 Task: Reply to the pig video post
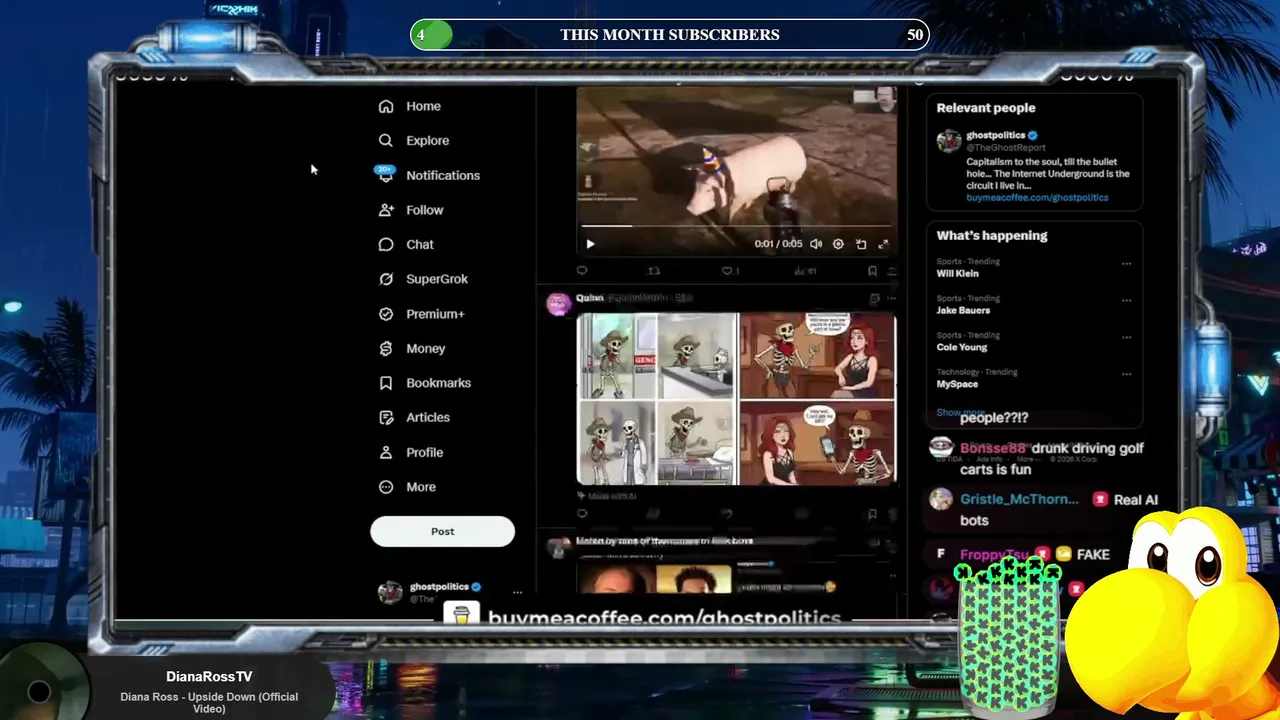(582, 270)
